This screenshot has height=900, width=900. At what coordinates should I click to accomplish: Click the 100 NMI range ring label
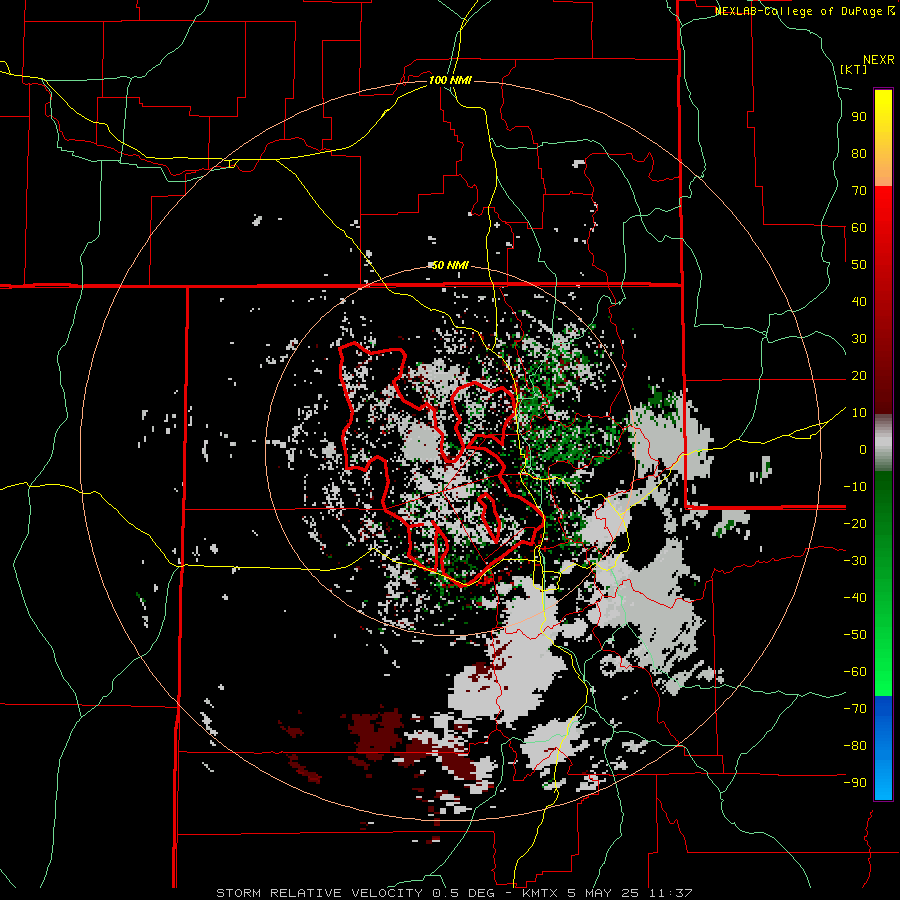tap(450, 80)
